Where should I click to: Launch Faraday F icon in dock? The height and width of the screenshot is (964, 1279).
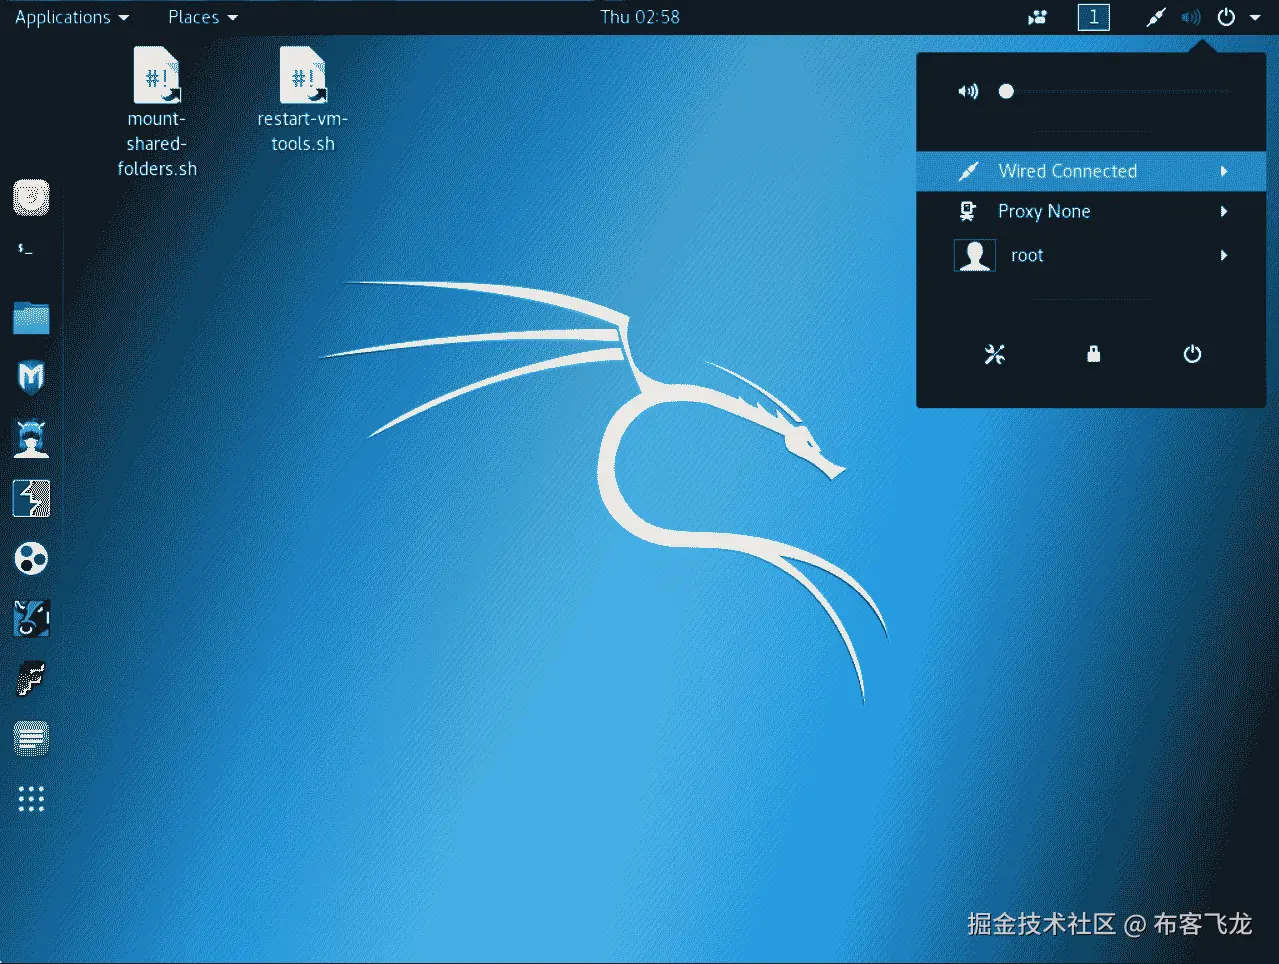(31, 678)
